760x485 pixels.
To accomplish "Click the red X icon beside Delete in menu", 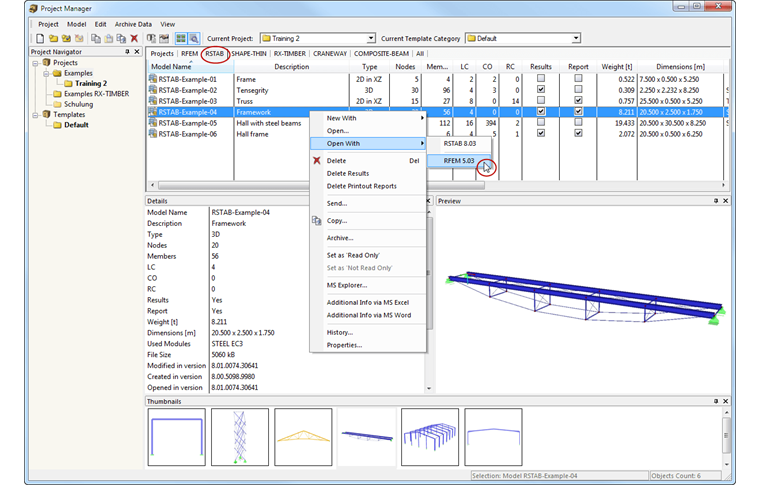I will (x=317, y=160).
